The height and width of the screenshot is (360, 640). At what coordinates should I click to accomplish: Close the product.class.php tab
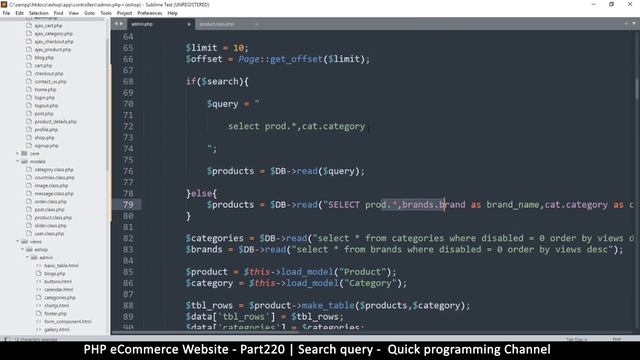click(257, 24)
